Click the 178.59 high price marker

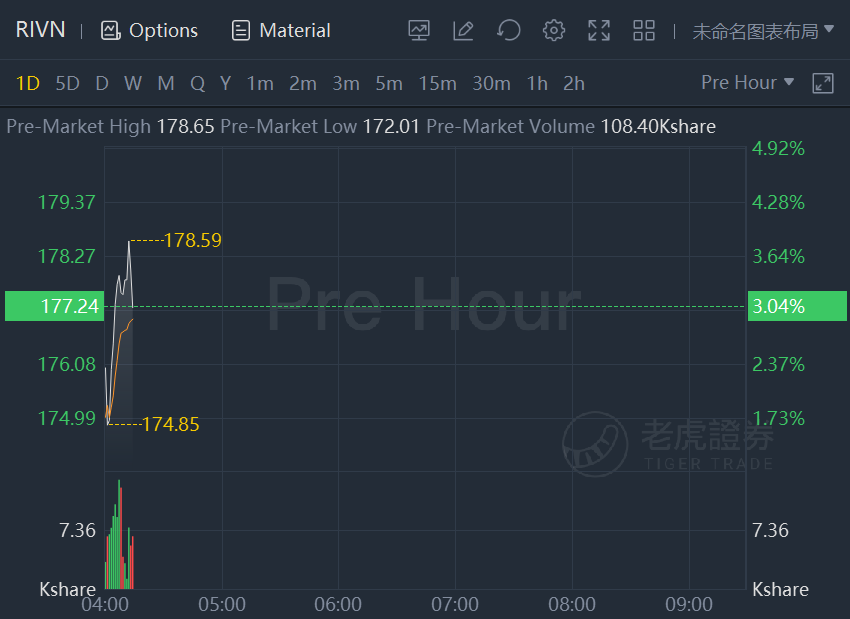192,240
